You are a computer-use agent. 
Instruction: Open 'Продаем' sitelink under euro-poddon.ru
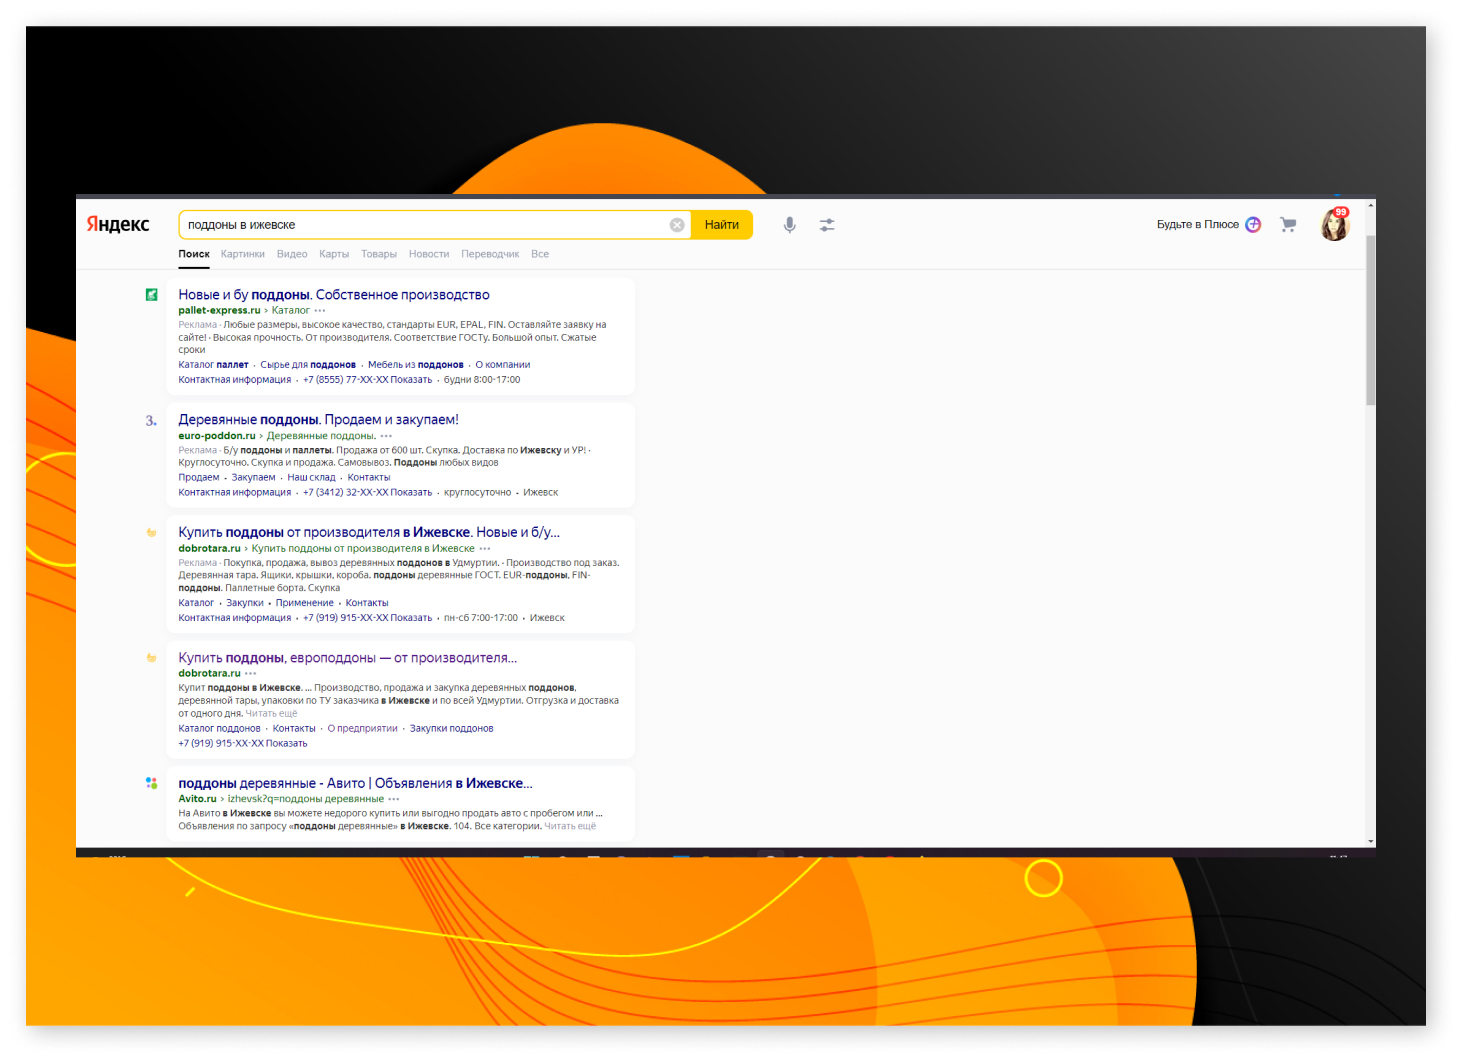point(199,478)
